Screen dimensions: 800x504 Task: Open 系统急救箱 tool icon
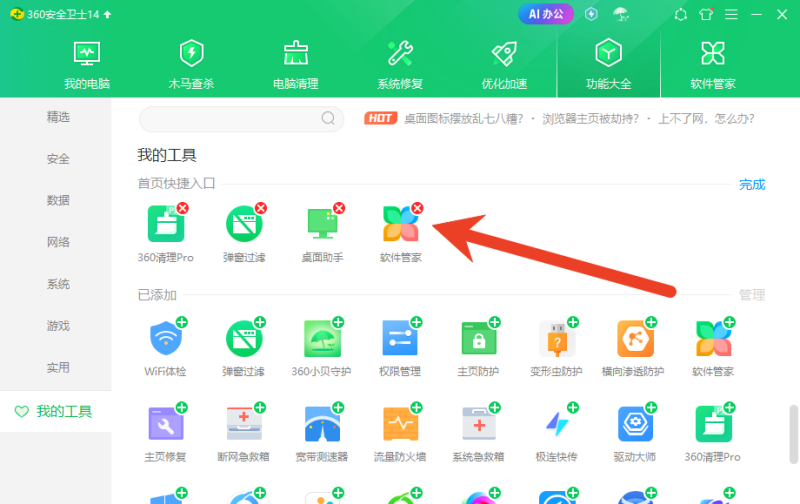click(x=479, y=423)
